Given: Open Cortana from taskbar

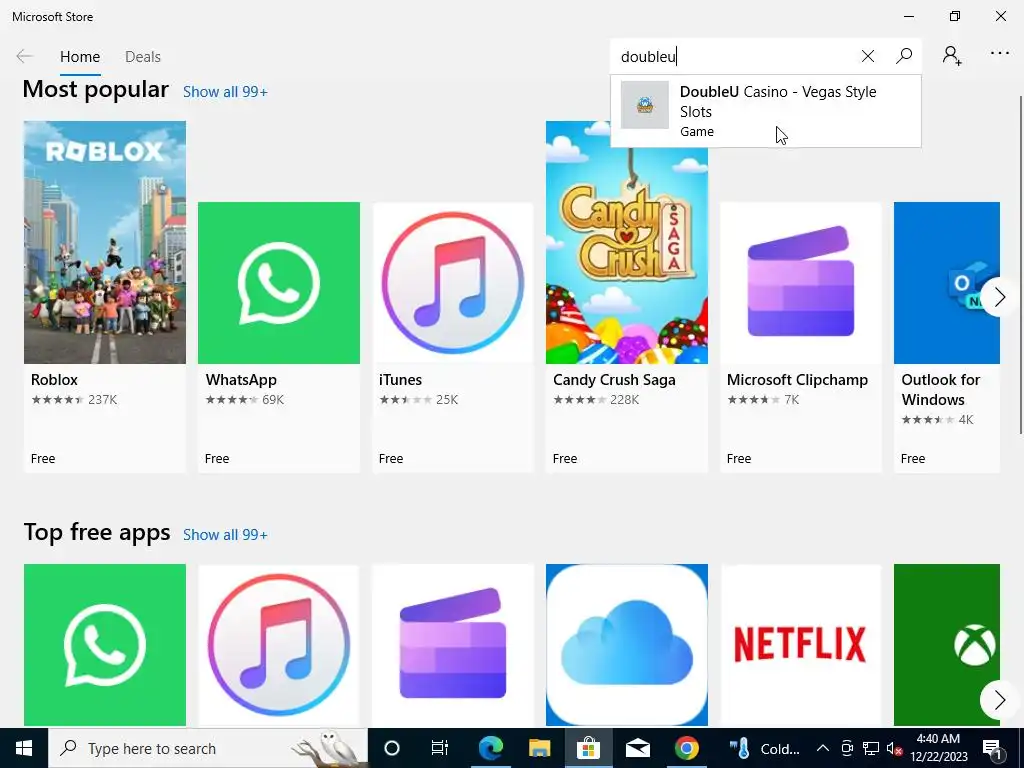Looking at the screenshot, I should pyautogui.click(x=392, y=748).
